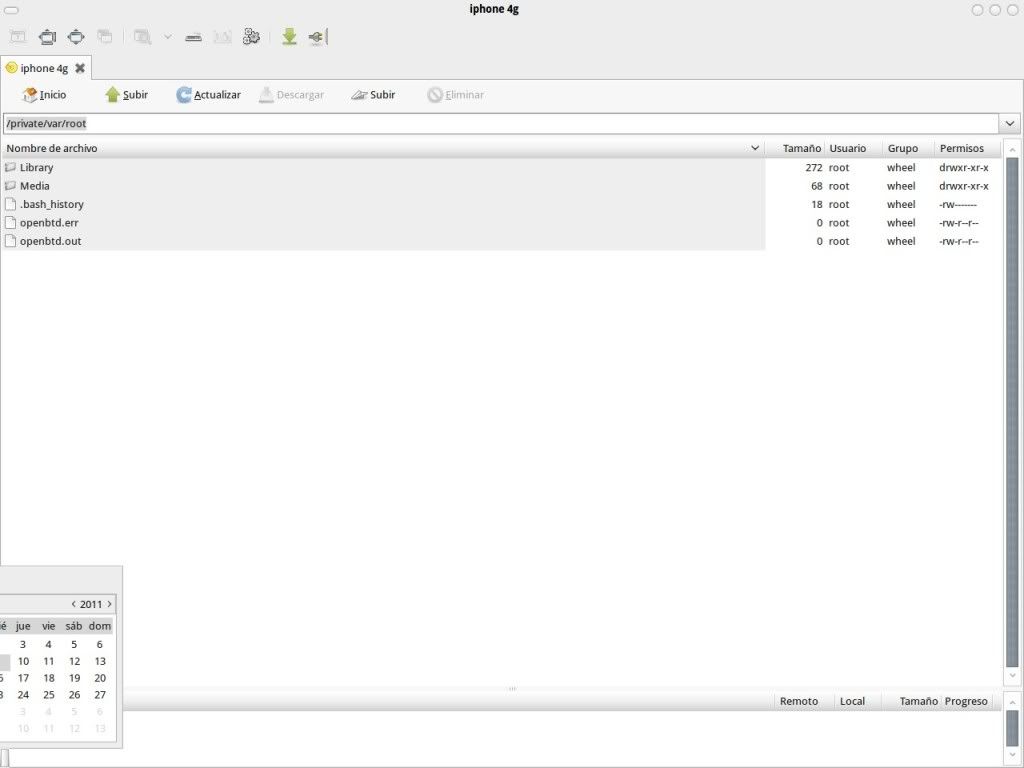The image size is (1024, 768).
Task: Click the greyed icon left of the gears
Action: pyautogui.click(x=222, y=37)
